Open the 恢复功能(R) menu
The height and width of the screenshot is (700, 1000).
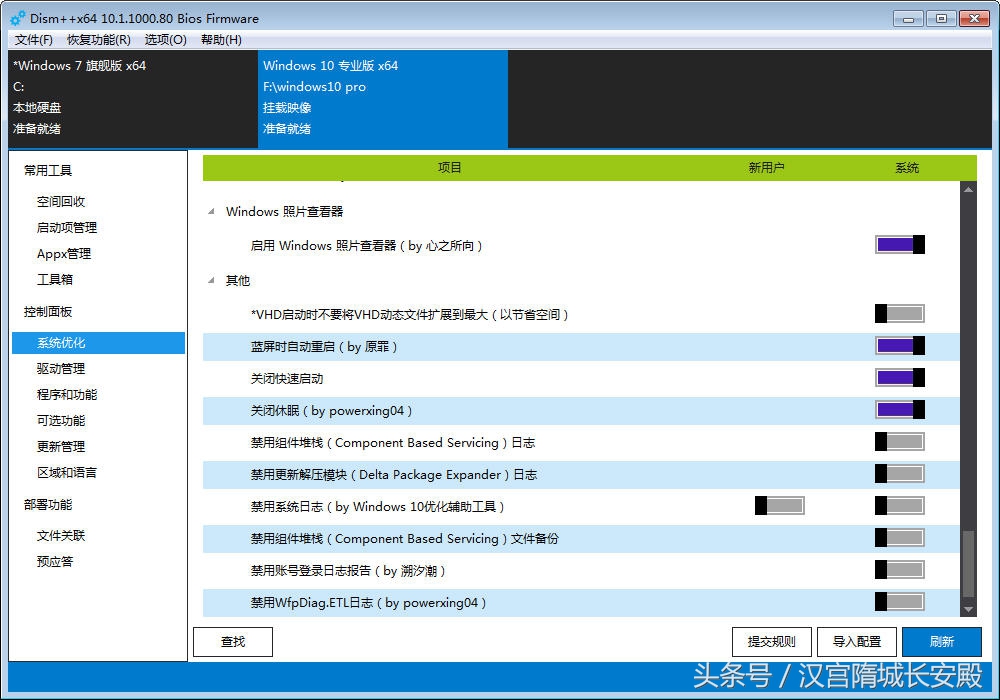(x=99, y=40)
